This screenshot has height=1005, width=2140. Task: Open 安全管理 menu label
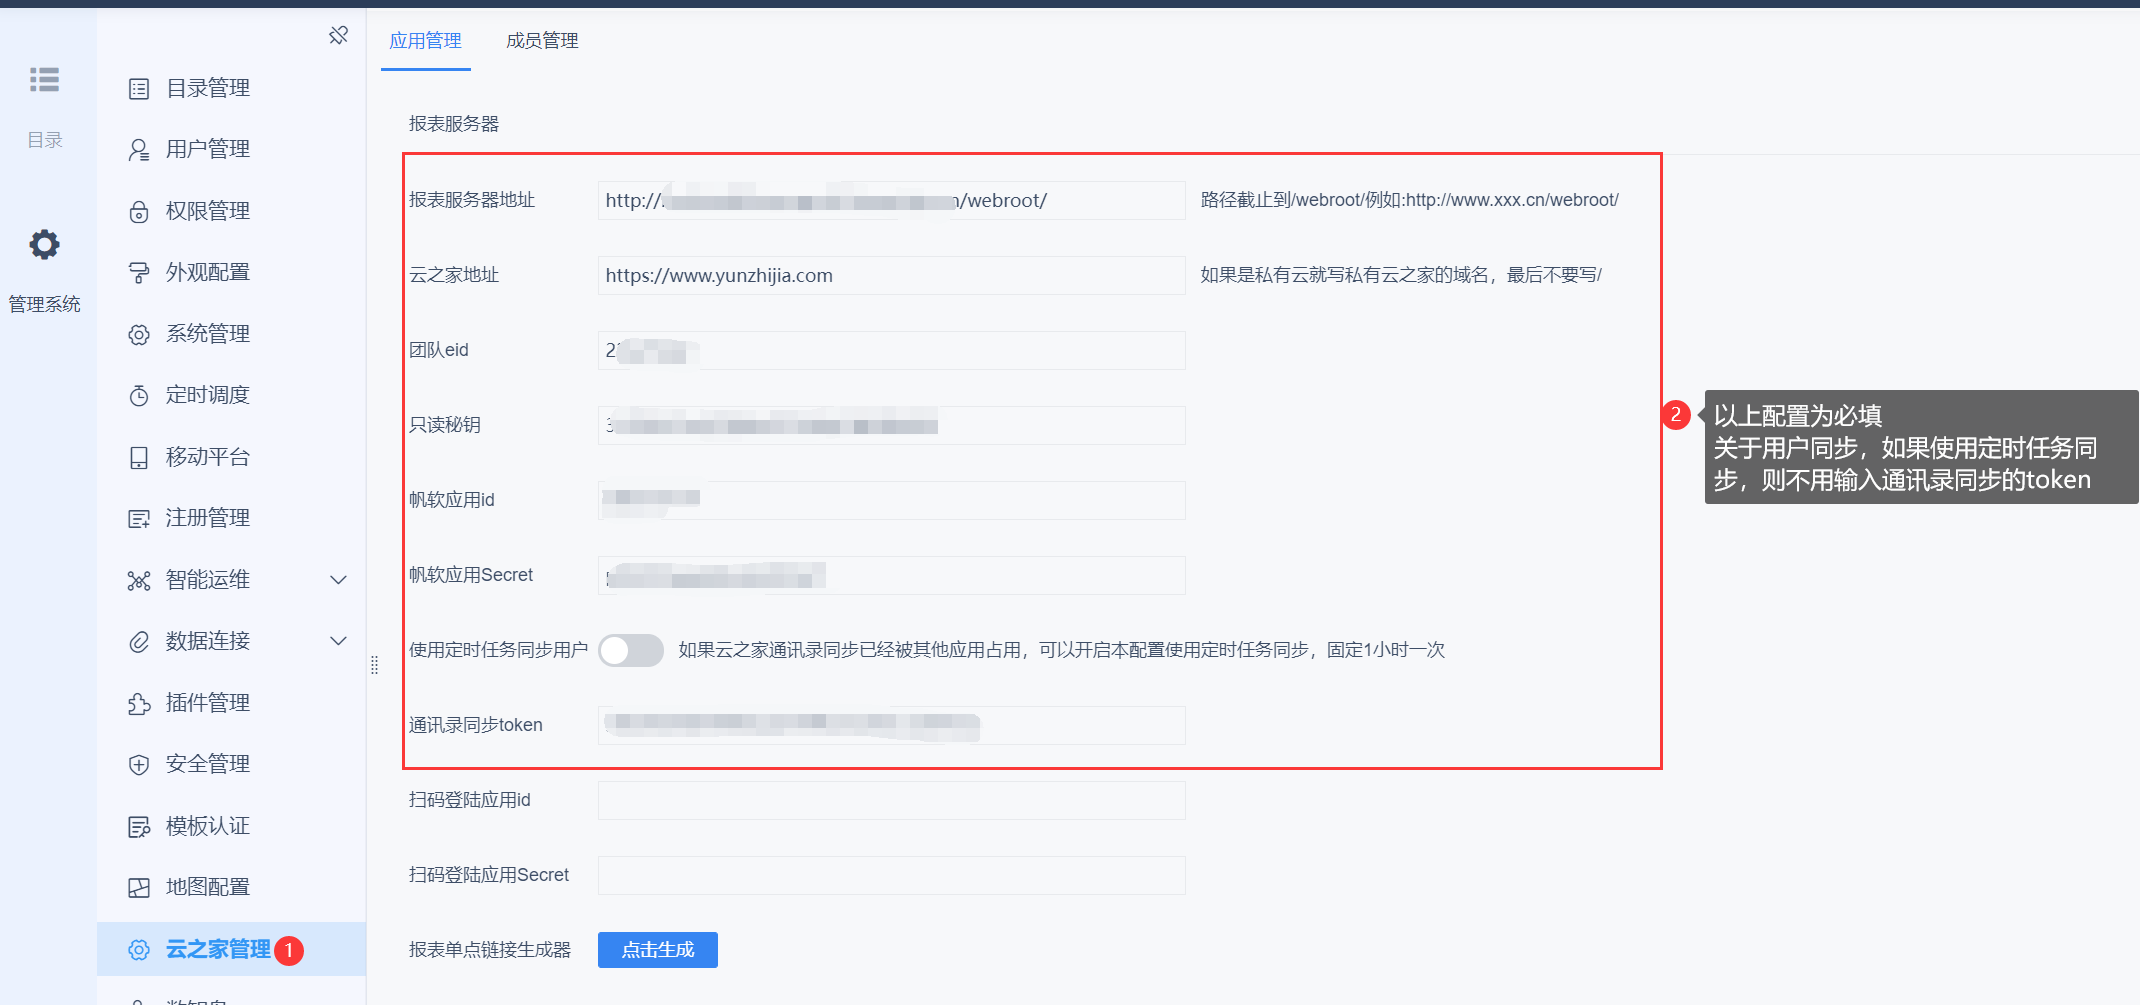point(208,764)
